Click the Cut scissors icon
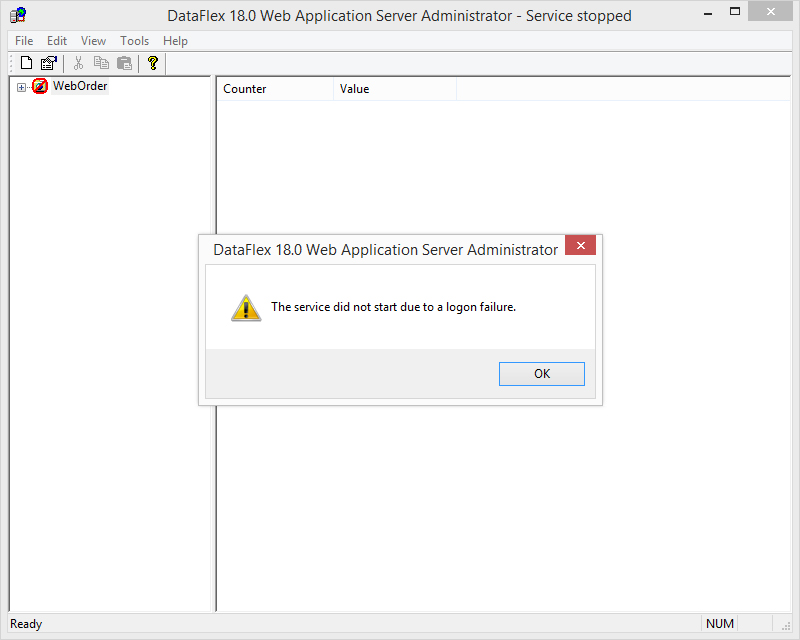The height and width of the screenshot is (640, 800). click(x=78, y=63)
